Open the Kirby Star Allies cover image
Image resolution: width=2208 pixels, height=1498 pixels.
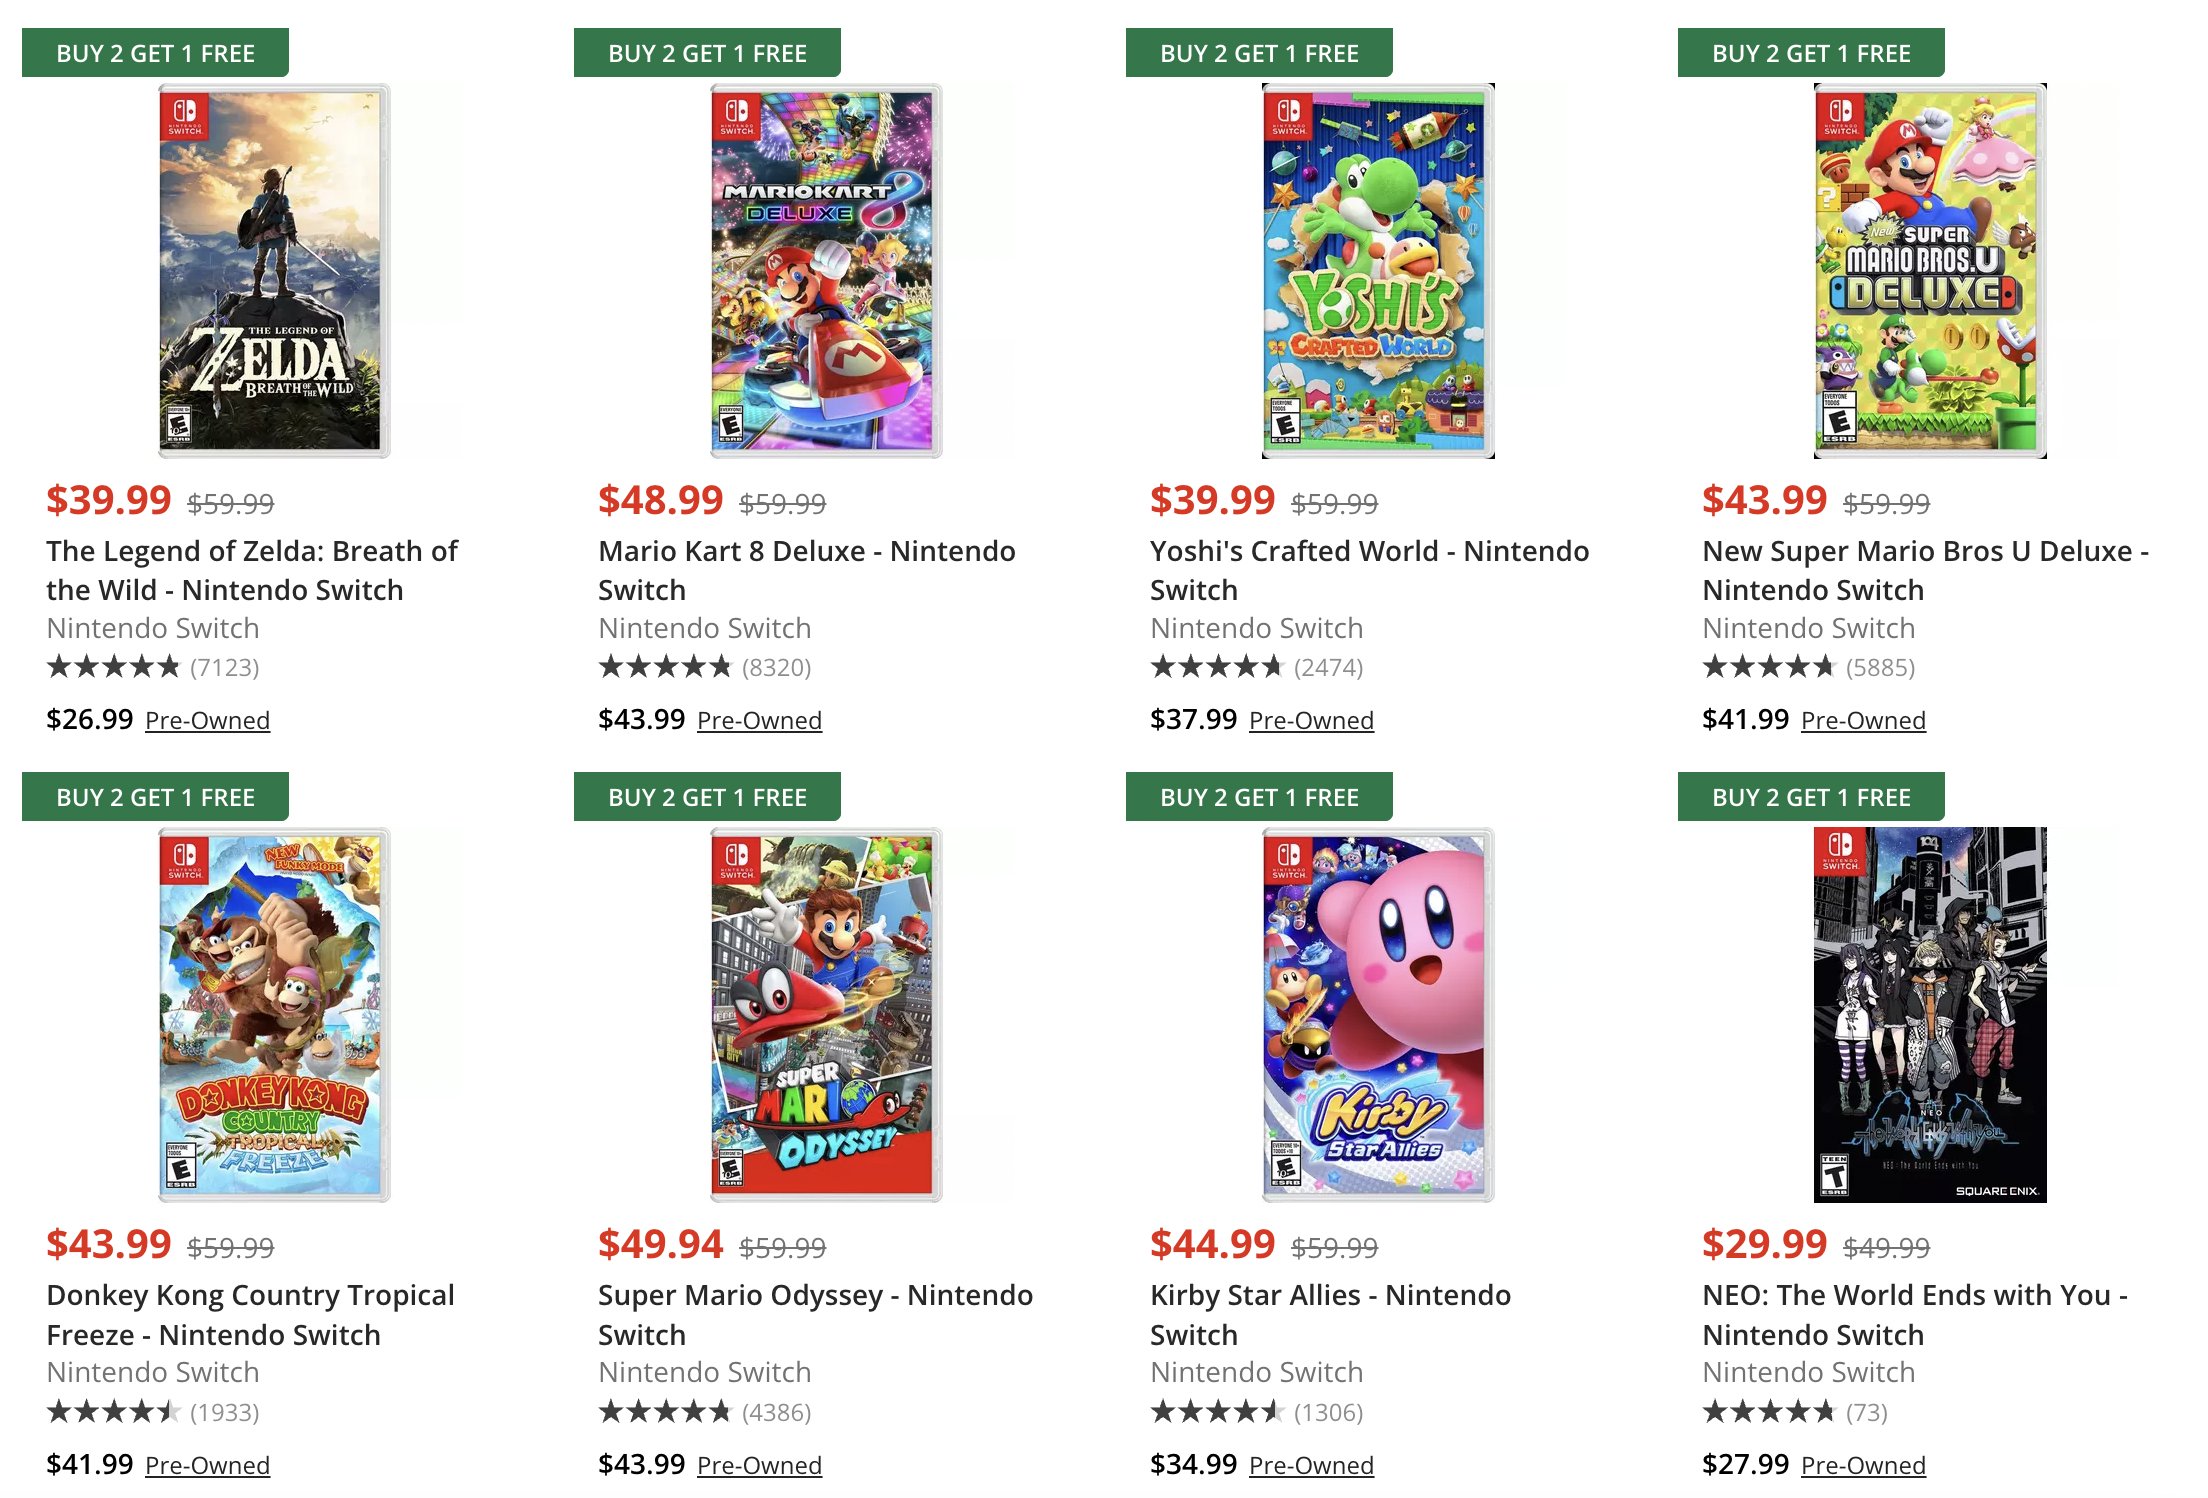coord(1378,1015)
